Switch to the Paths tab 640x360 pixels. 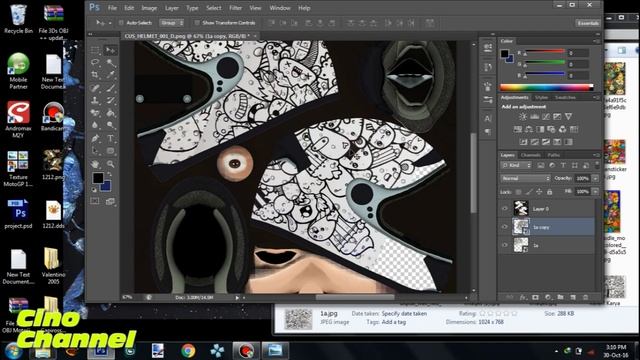(553, 155)
